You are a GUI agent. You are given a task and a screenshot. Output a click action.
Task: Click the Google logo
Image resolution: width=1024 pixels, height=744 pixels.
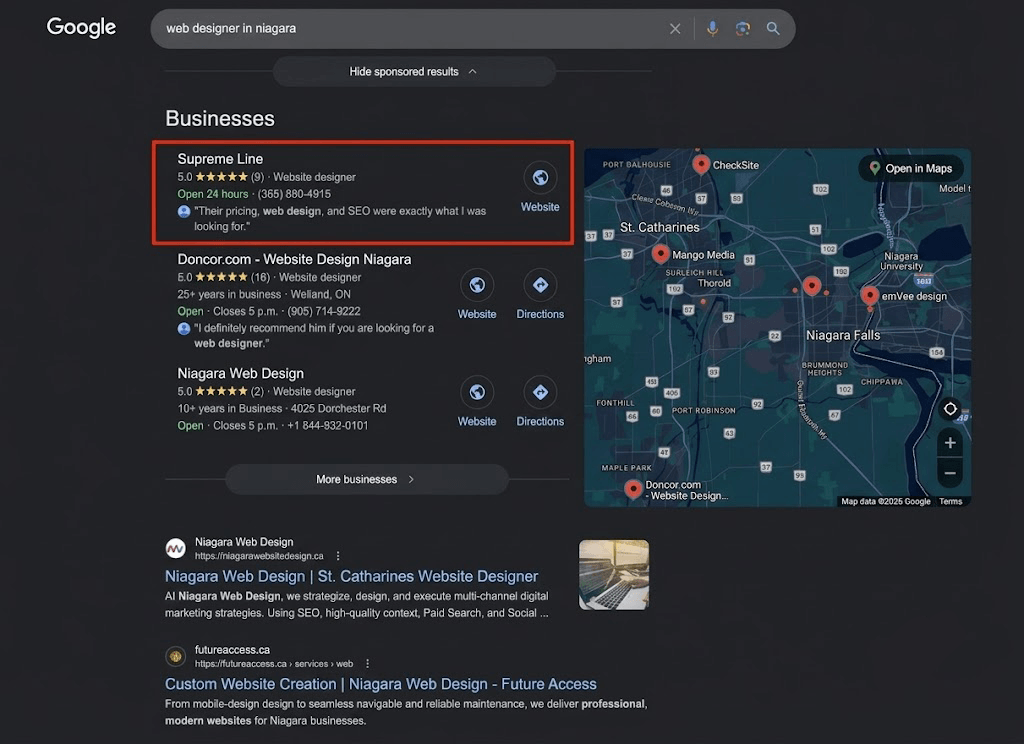pos(81,27)
